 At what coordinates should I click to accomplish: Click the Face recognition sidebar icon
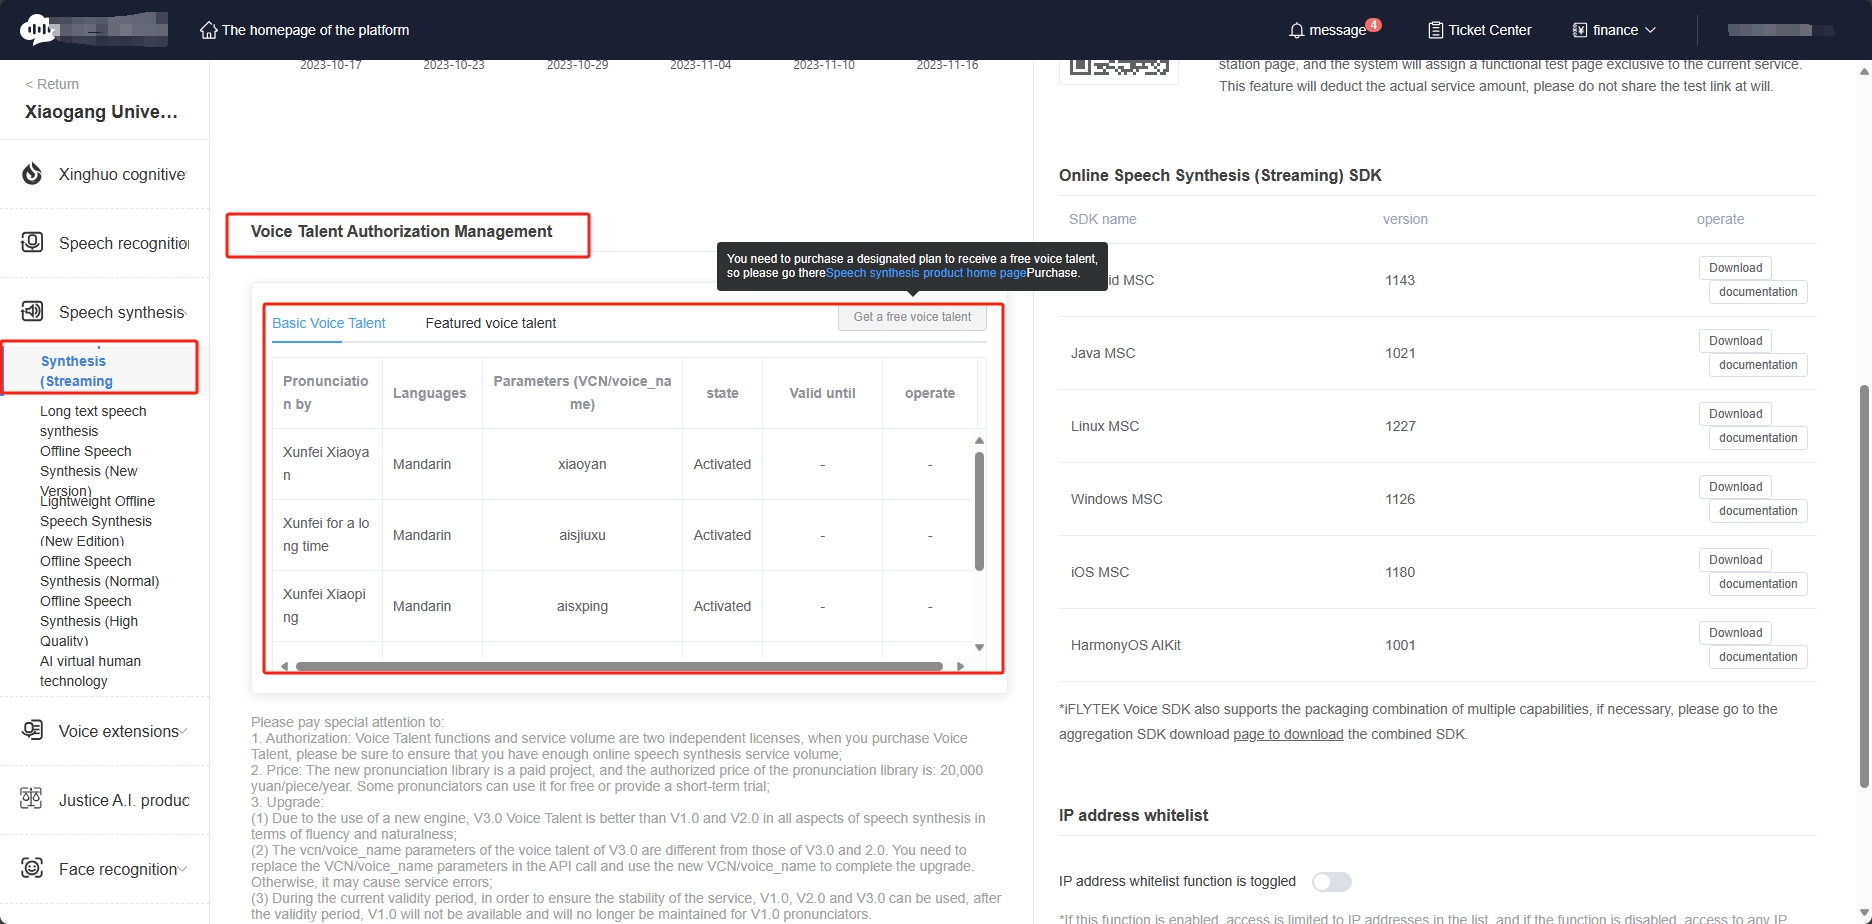[x=32, y=868]
